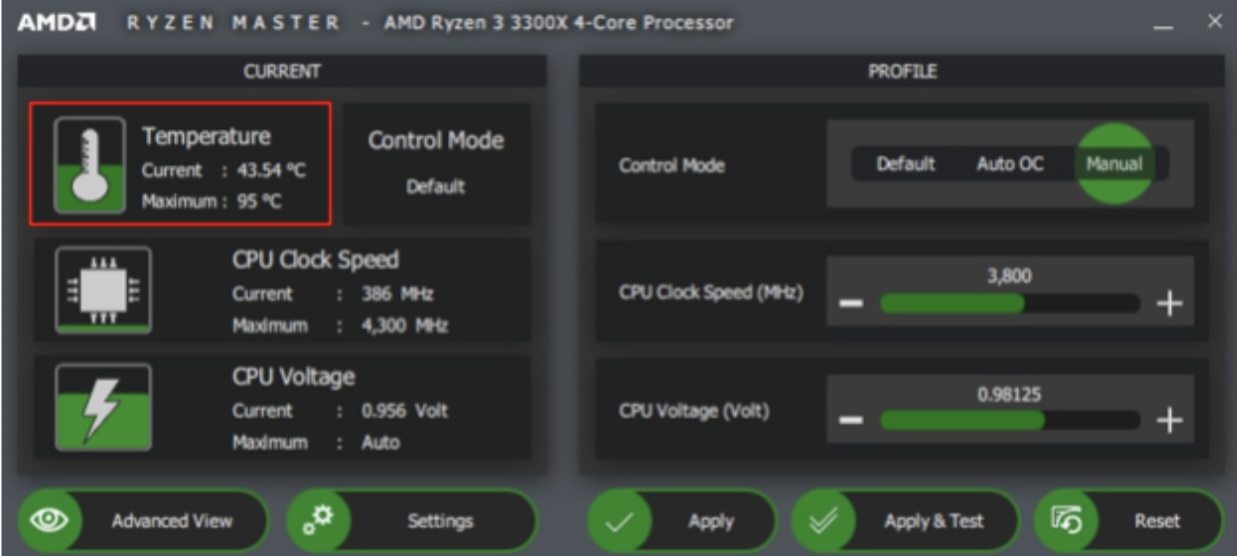
Task: Click the thermometer temperature icon
Action: (89, 163)
